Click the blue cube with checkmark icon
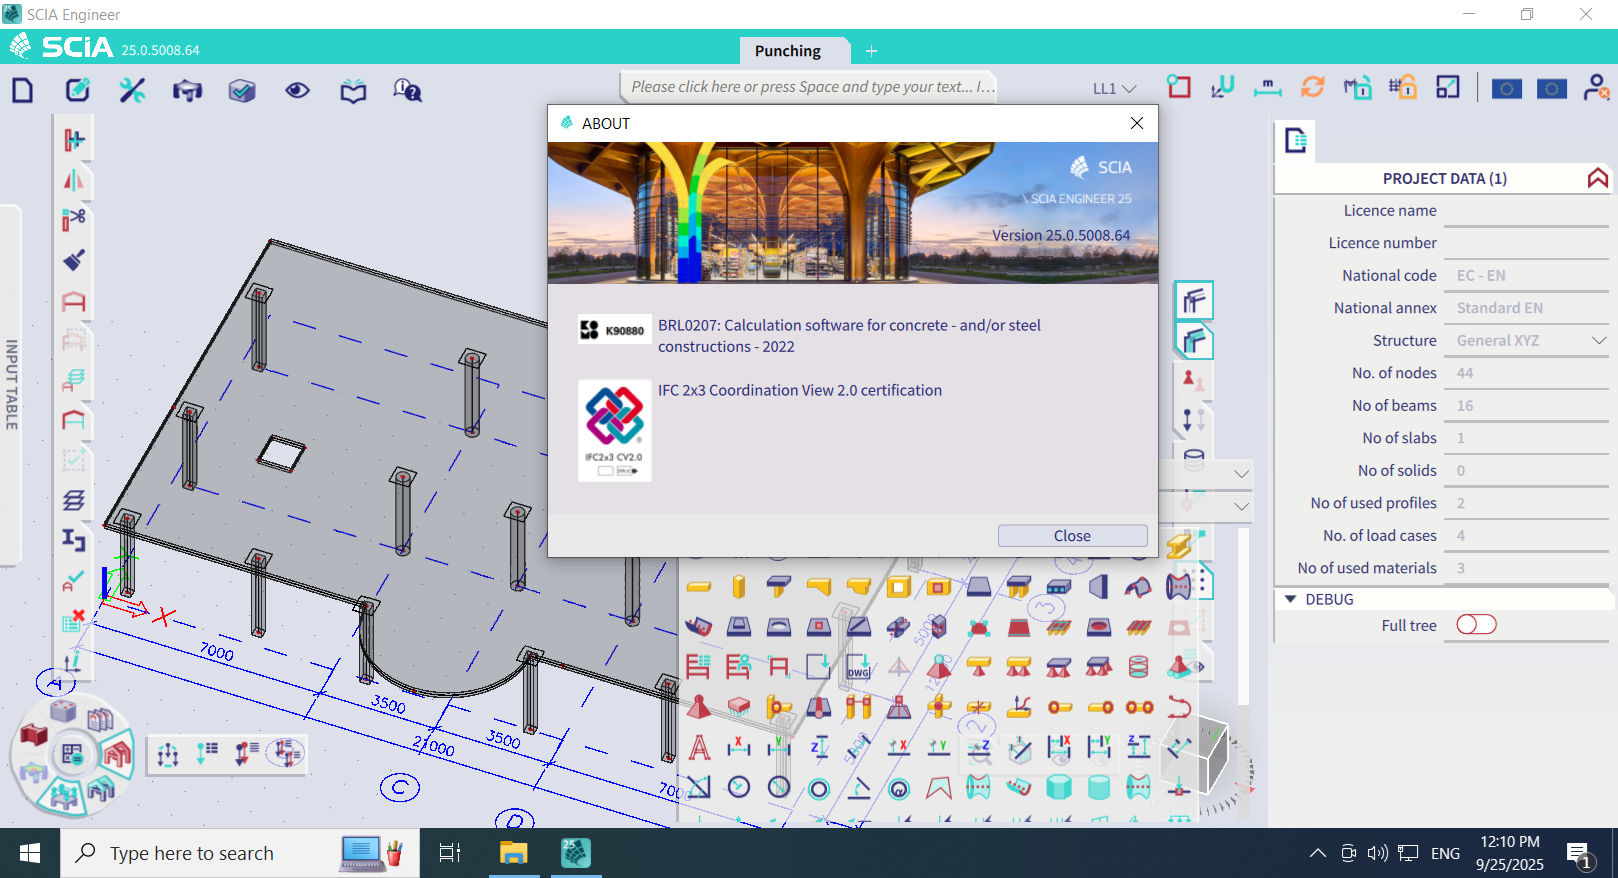This screenshot has height=878, width=1618. click(x=242, y=91)
